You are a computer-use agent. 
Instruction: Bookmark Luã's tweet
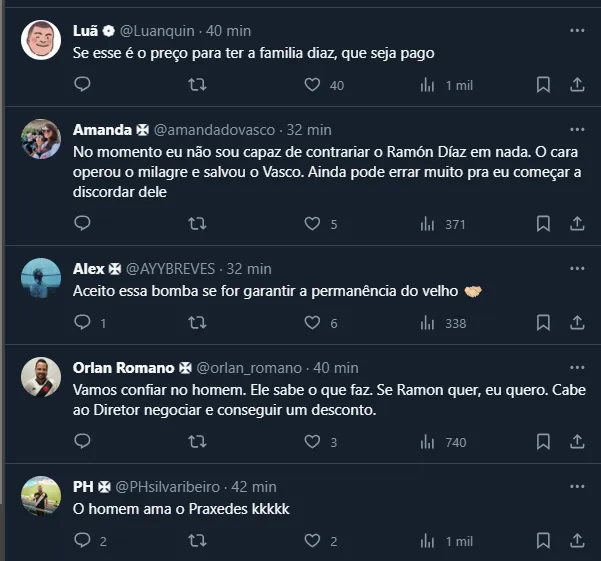(x=543, y=86)
